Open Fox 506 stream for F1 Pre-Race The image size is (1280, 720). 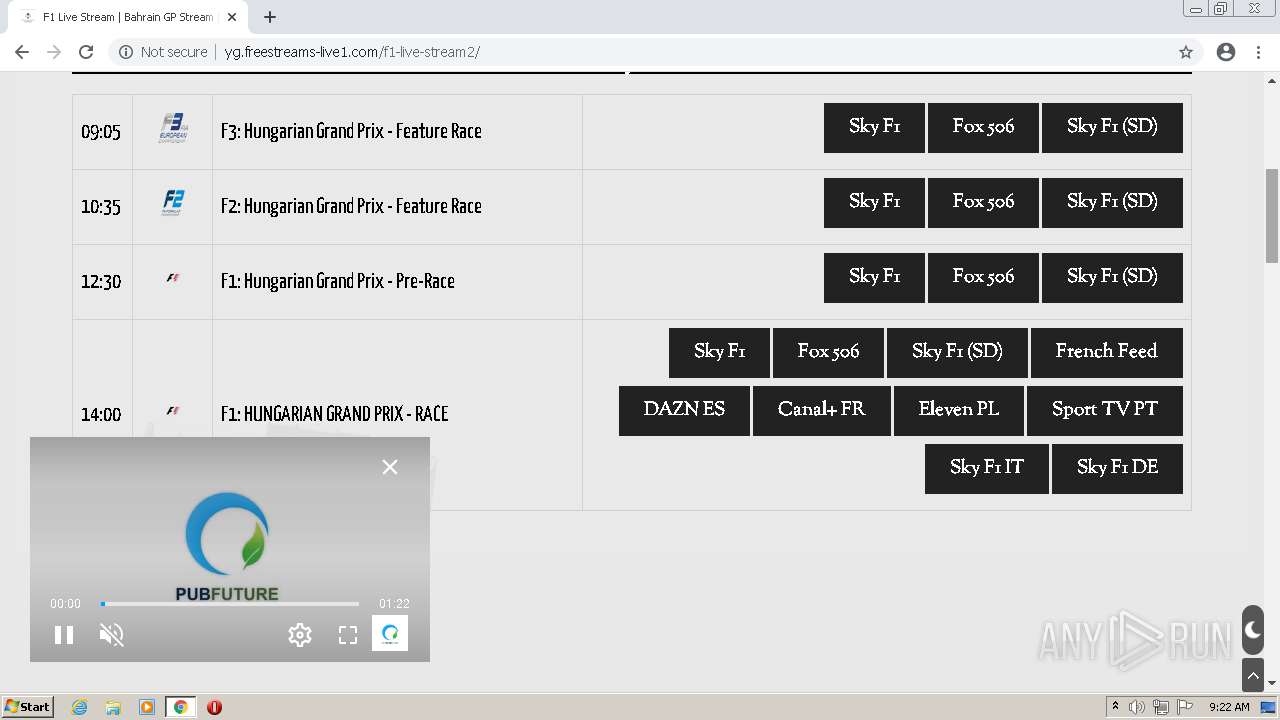pyautogui.click(x=983, y=278)
